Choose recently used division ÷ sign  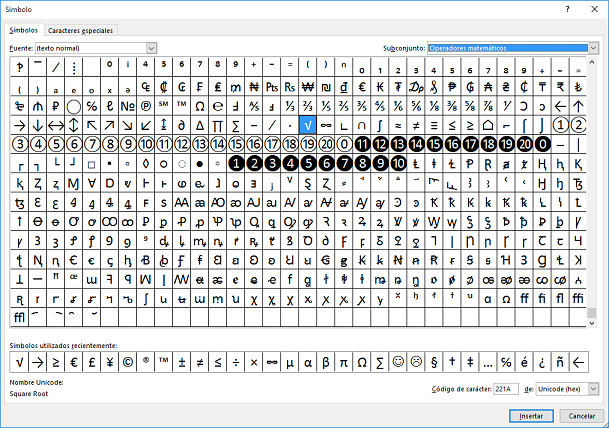[x=236, y=362]
